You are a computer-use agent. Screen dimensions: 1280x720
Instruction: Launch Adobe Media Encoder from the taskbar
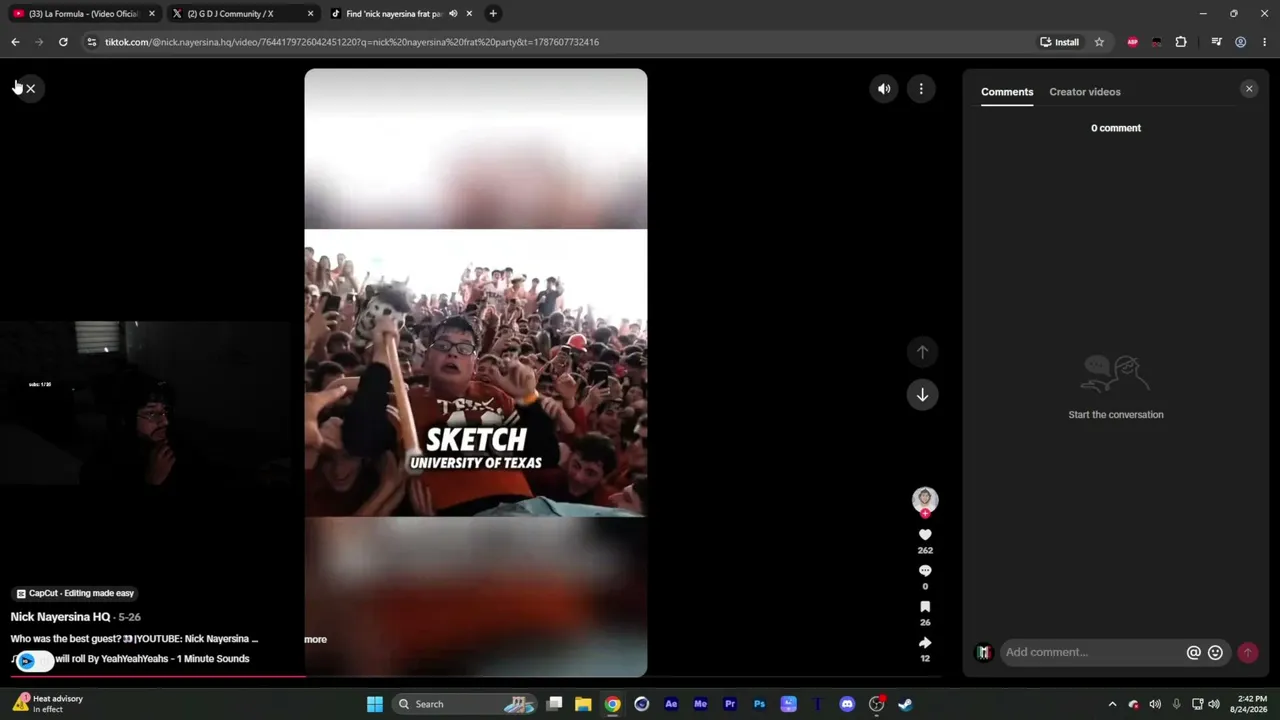(700, 704)
